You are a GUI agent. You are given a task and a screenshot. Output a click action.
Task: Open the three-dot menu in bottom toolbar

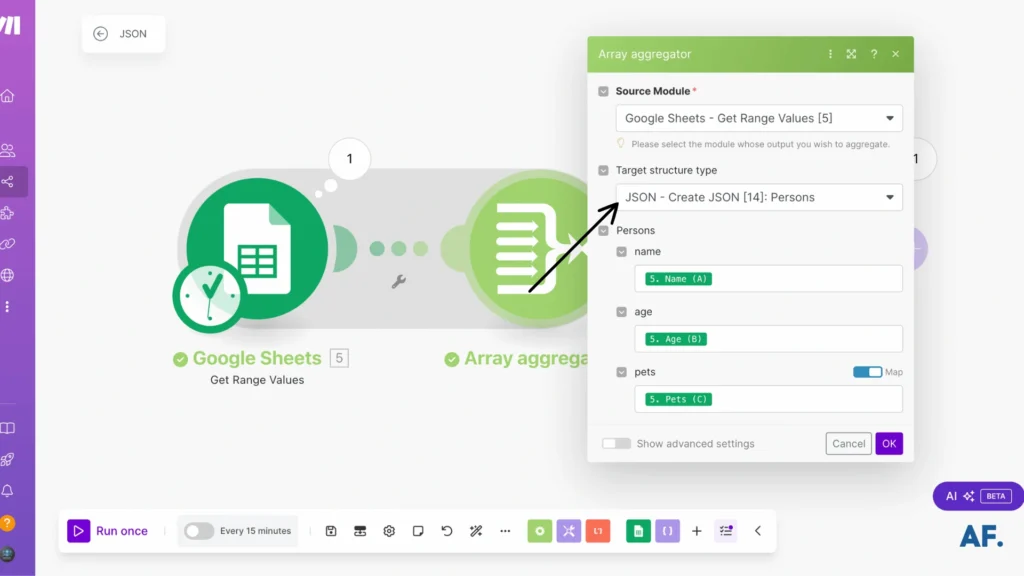click(x=505, y=531)
